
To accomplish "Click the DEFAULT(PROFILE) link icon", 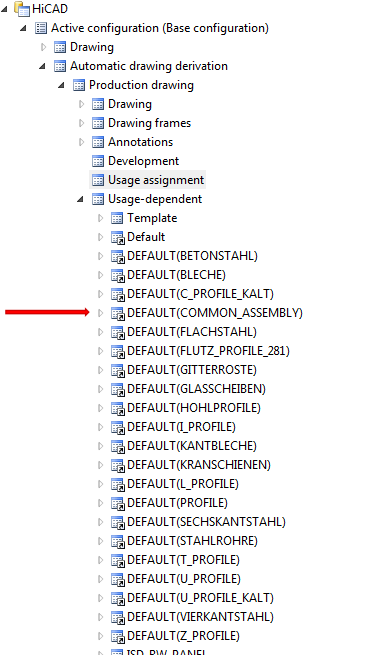I will pos(118,504).
